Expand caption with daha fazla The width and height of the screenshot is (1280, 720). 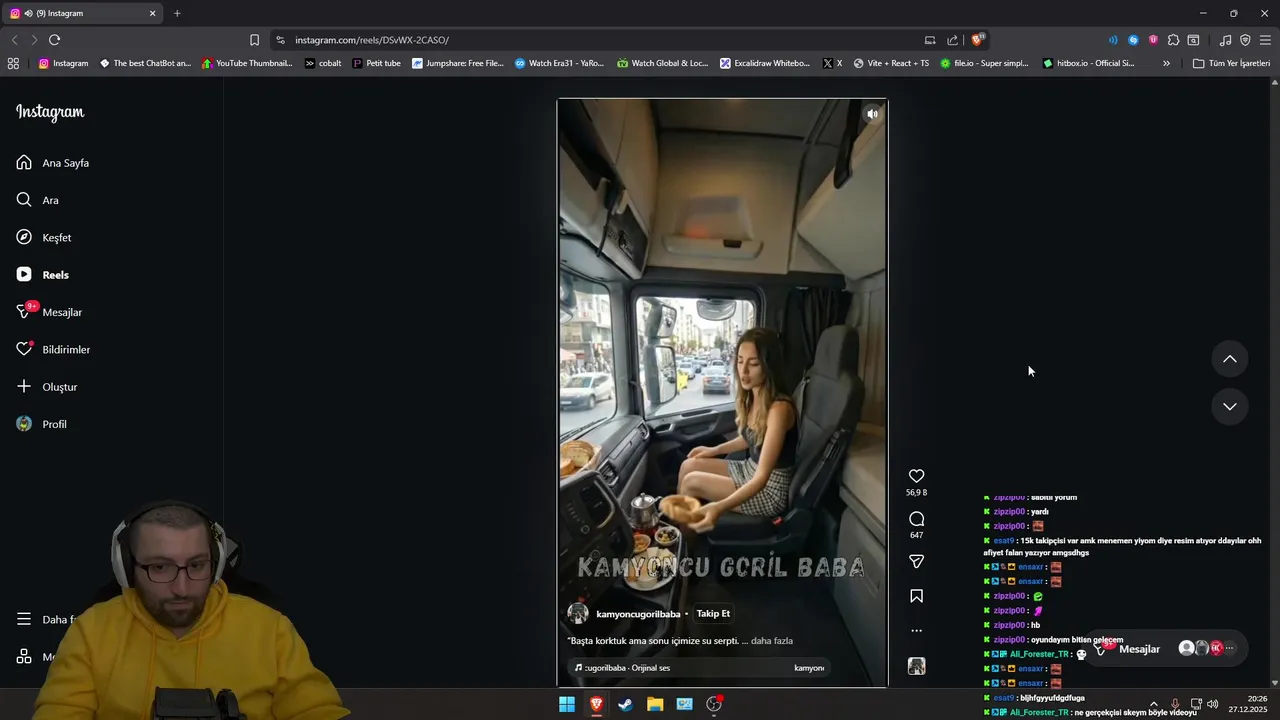(x=771, y=641)
